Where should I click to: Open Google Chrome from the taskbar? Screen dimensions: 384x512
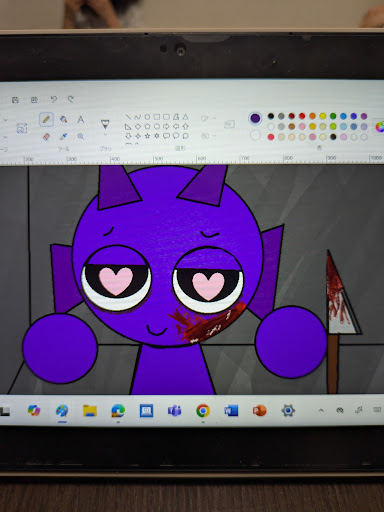tap(203, 411)
